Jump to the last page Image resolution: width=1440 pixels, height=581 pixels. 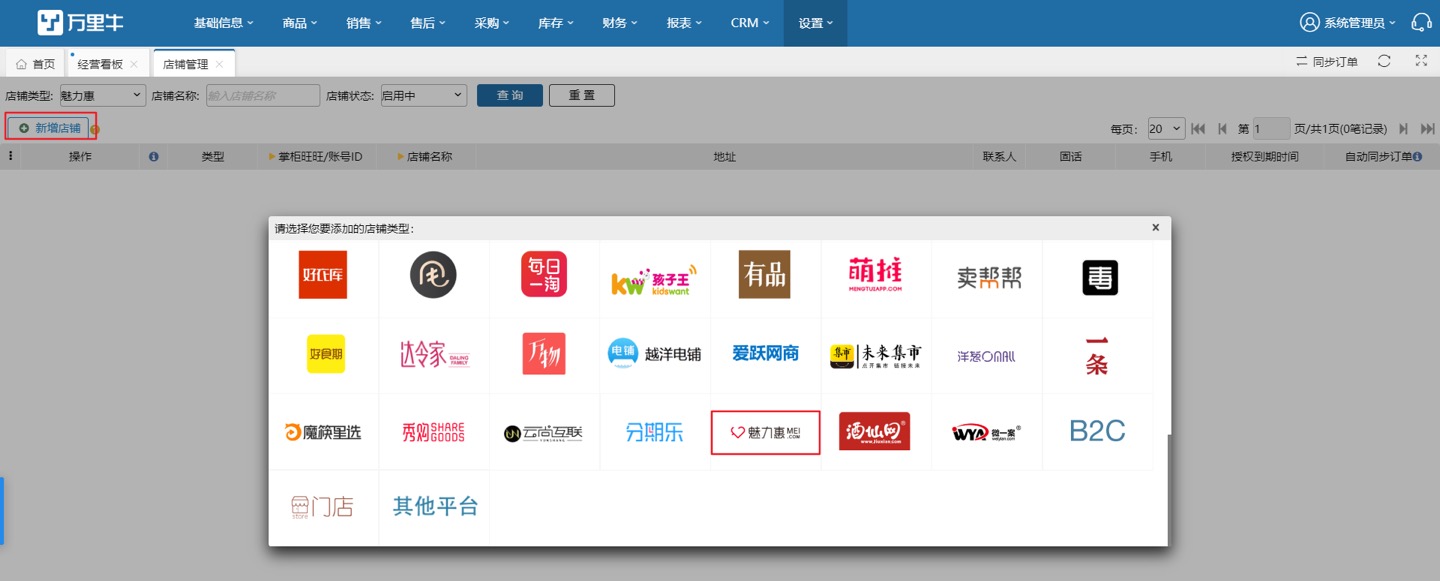coord(1428,128)
